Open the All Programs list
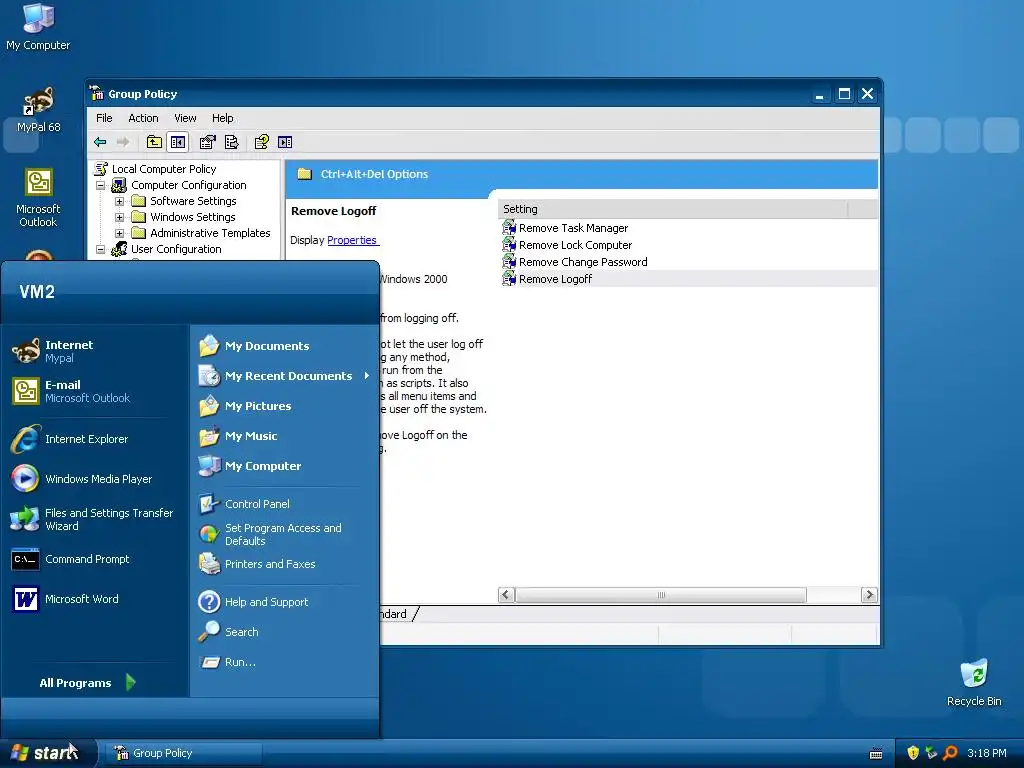 click(x=87, y=682)
